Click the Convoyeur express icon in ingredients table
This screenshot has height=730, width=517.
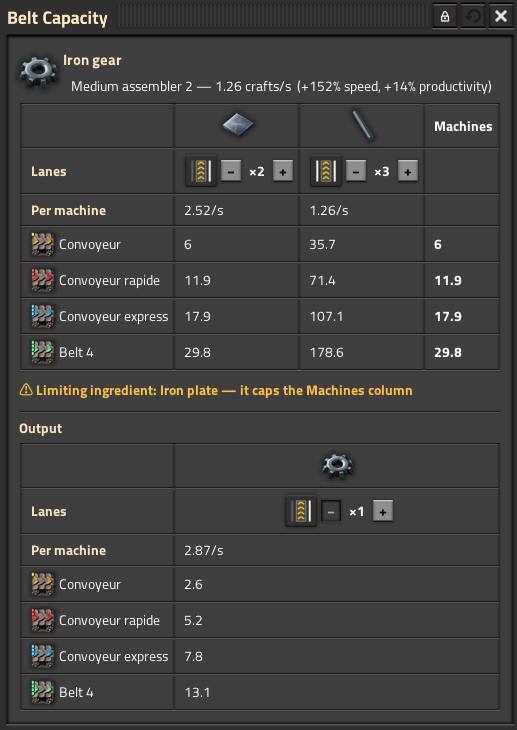click(42, 317)
